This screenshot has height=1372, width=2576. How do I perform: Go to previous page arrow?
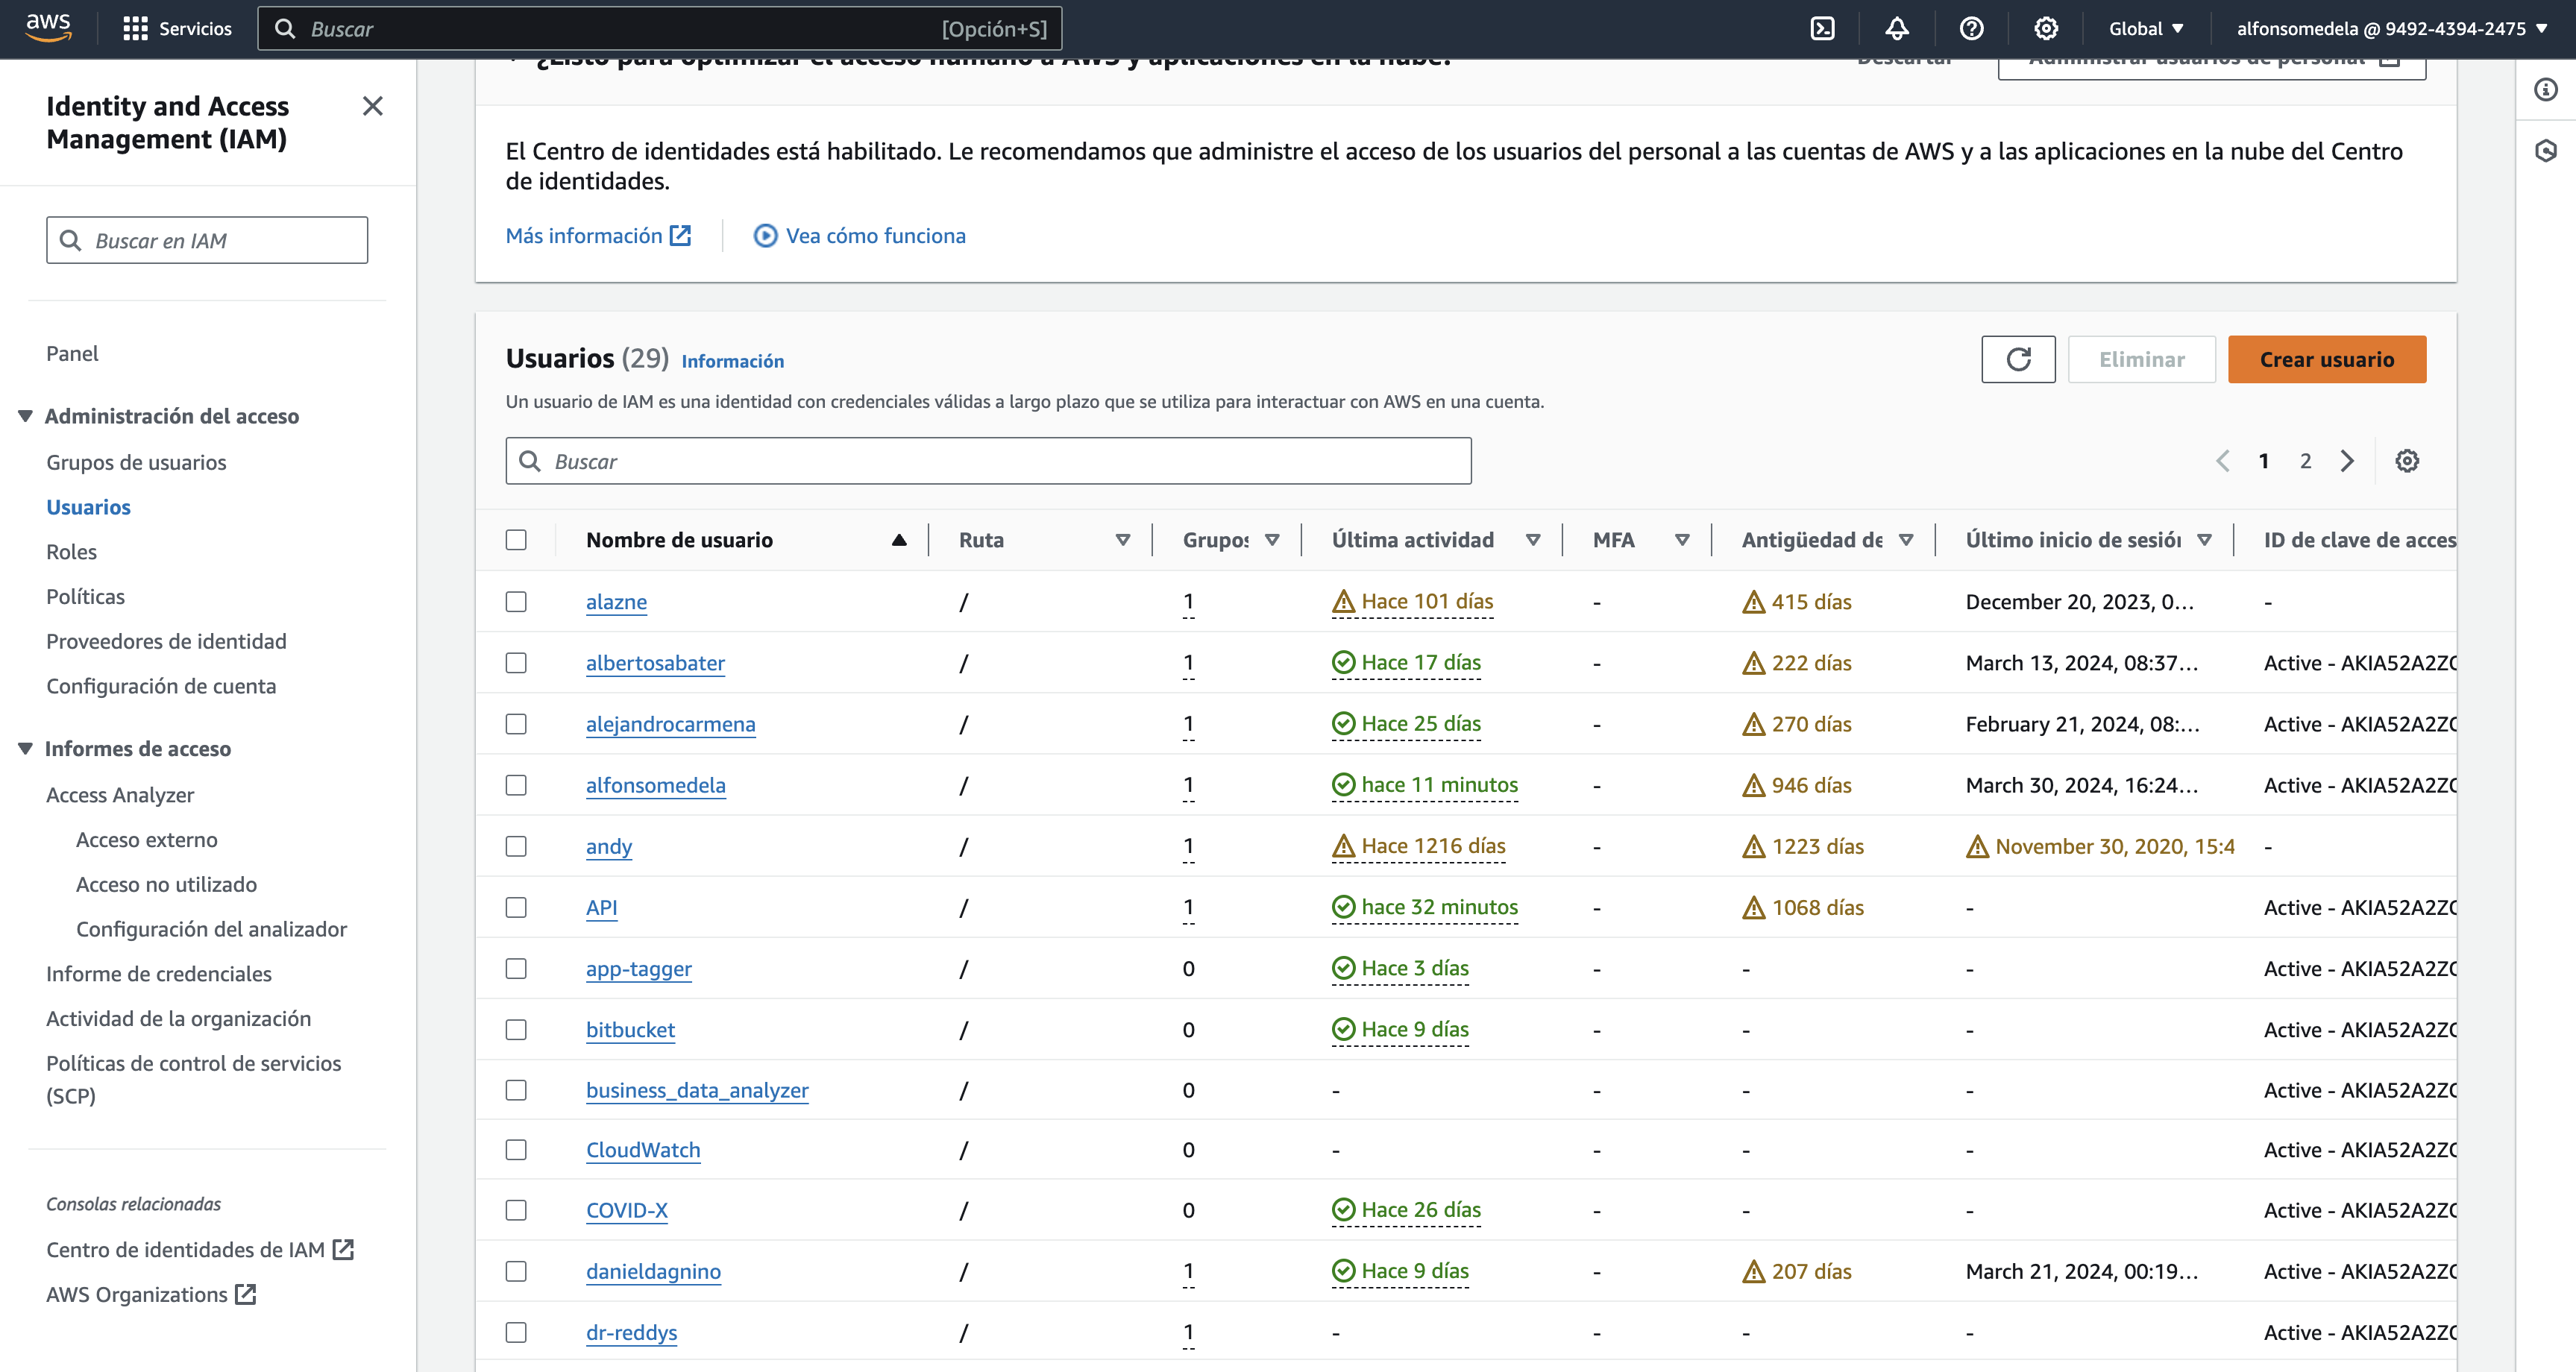click(x=2222, y=461)
